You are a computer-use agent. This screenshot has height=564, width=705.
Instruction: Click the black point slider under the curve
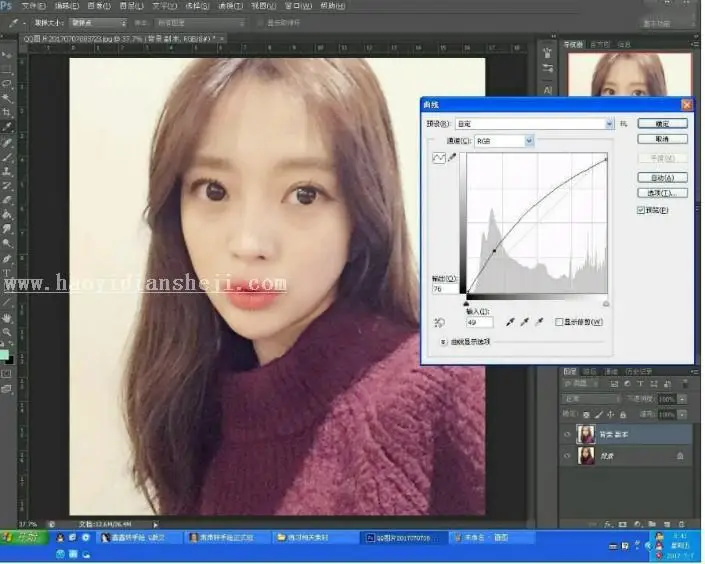click(x=466, y=304)
